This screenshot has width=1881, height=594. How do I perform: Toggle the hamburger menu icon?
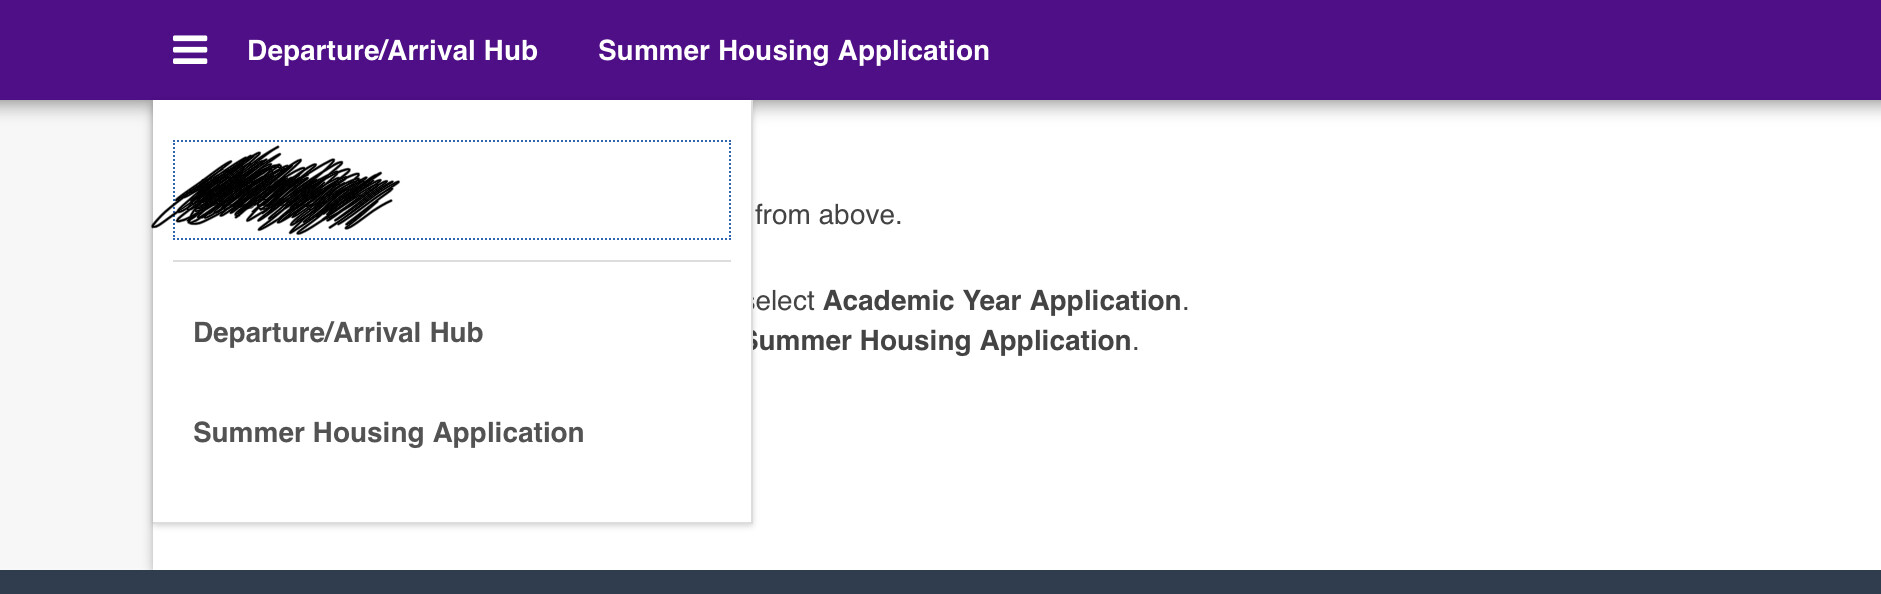tap(190, 50)
